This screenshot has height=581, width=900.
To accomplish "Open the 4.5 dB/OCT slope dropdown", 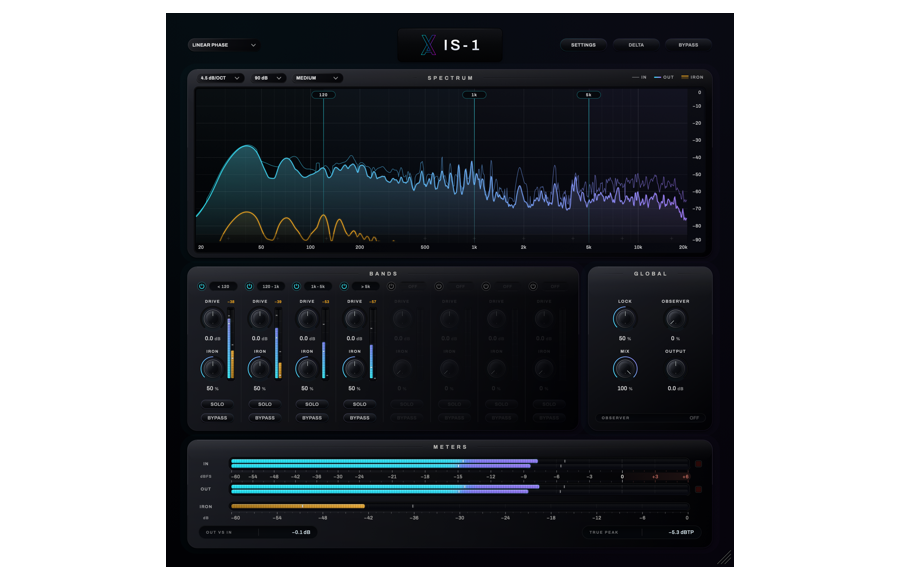I will click(220, 78).
